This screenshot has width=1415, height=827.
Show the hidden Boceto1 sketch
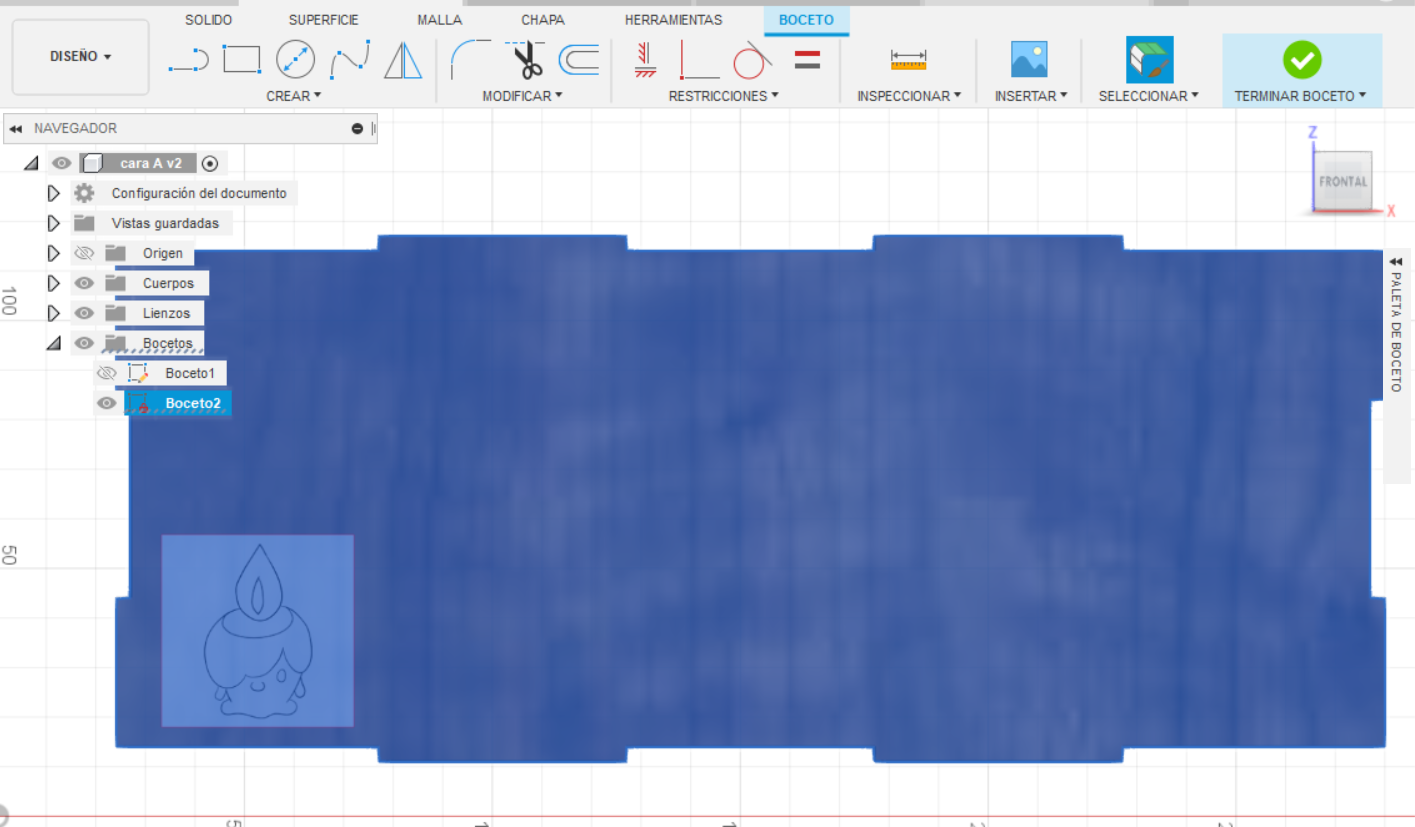pos(106,373)
